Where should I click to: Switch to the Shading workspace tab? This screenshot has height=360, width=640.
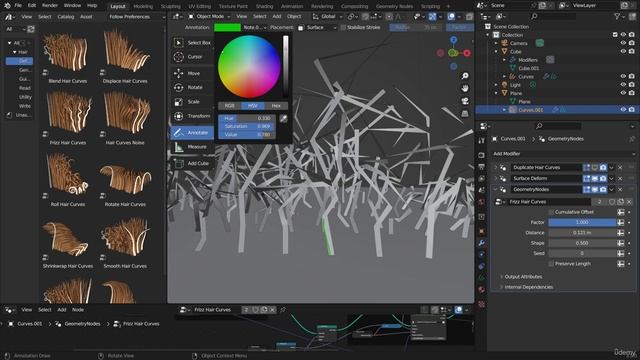[264, 6]
